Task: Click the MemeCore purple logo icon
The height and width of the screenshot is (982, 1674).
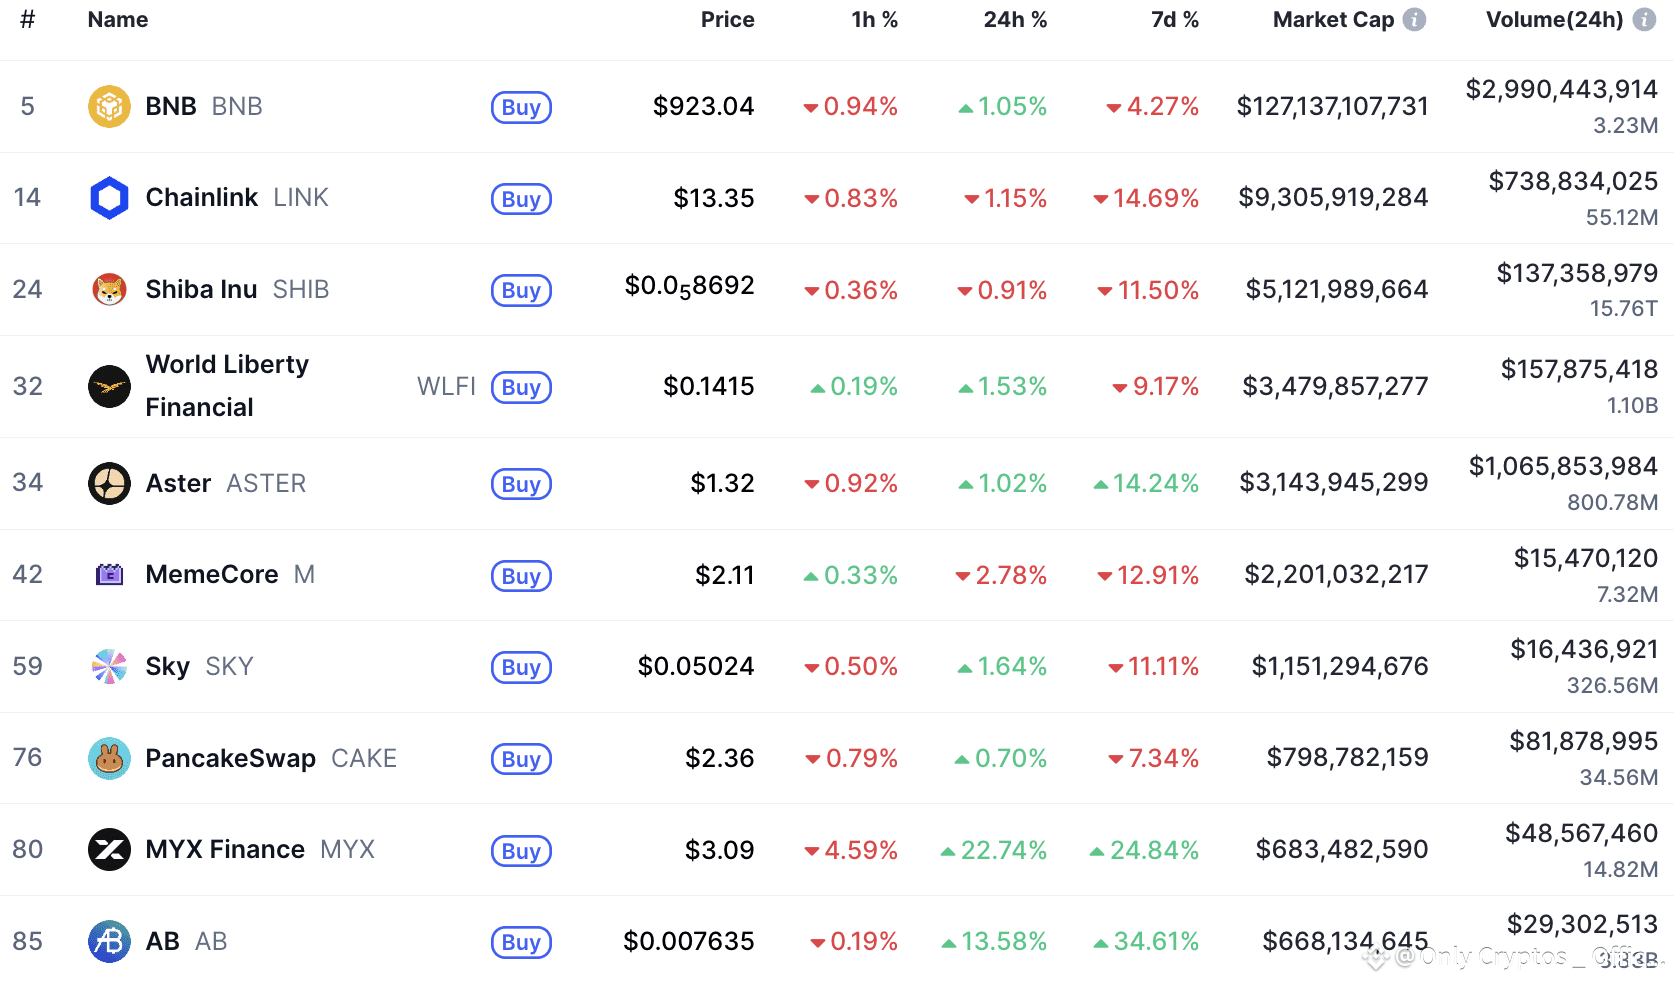Action: point(109,575)
